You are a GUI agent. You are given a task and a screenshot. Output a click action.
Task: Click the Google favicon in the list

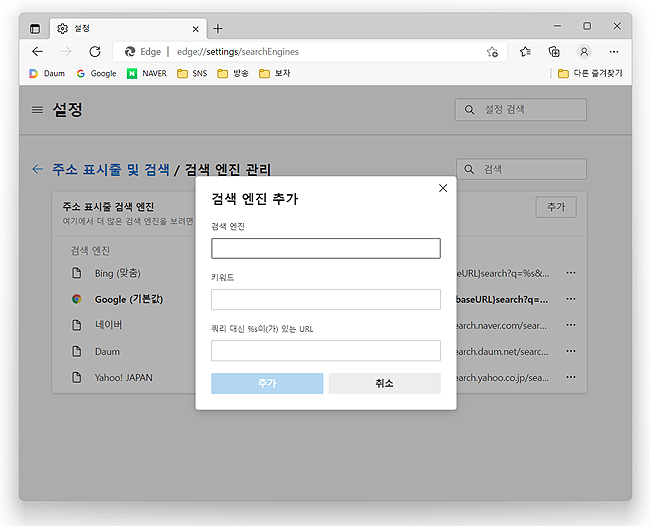(77, 299)
